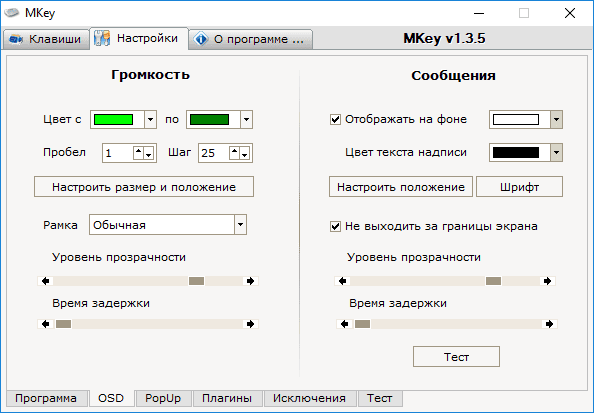Click right arrow of Громкость transparency slider
594x413 pixels.
click(x=250, y=281)
